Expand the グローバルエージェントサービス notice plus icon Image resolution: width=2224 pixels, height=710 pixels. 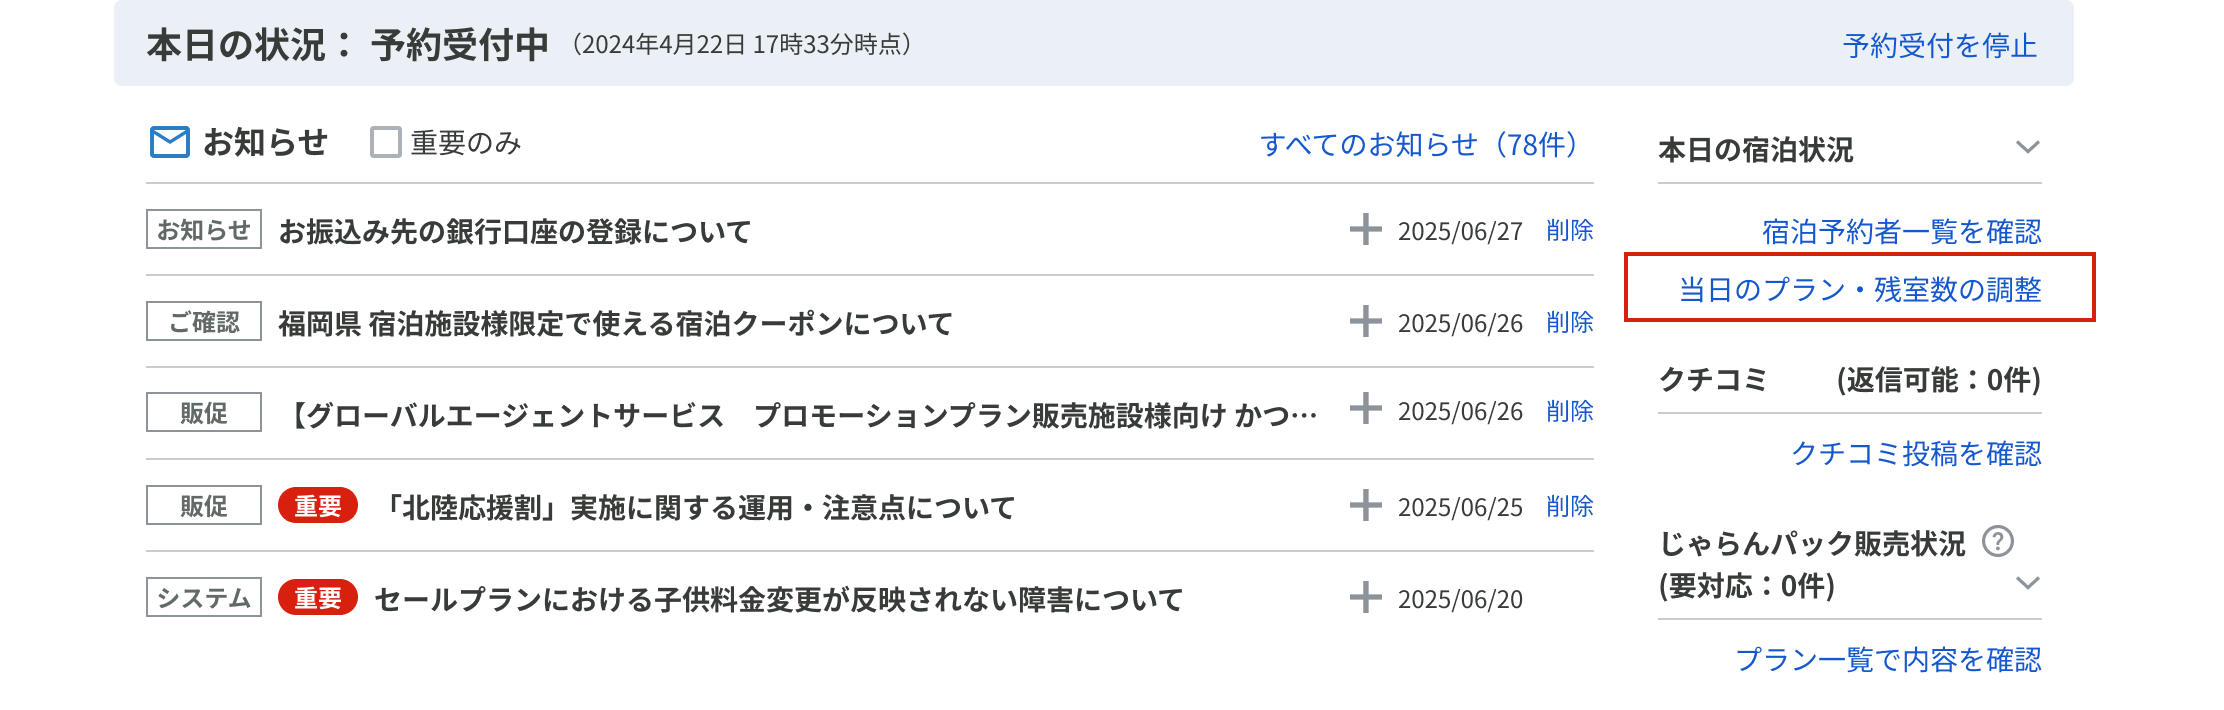1365,409
